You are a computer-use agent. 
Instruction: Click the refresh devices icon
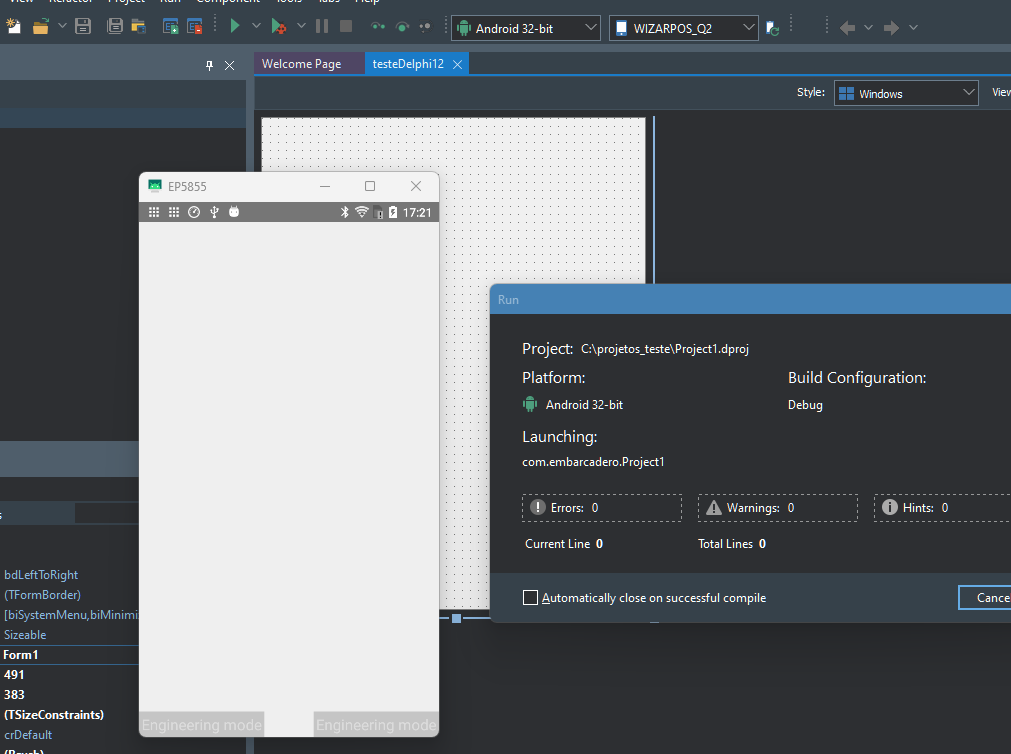click(772, 28)
